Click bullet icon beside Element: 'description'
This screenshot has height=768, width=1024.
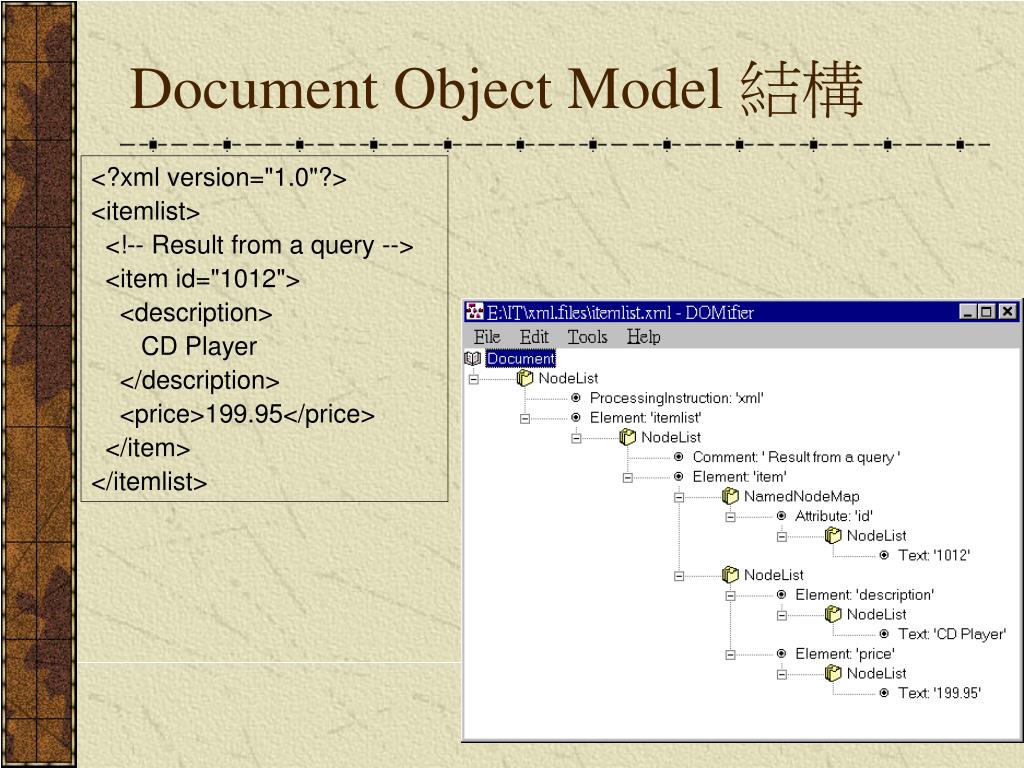coord(781,594)
